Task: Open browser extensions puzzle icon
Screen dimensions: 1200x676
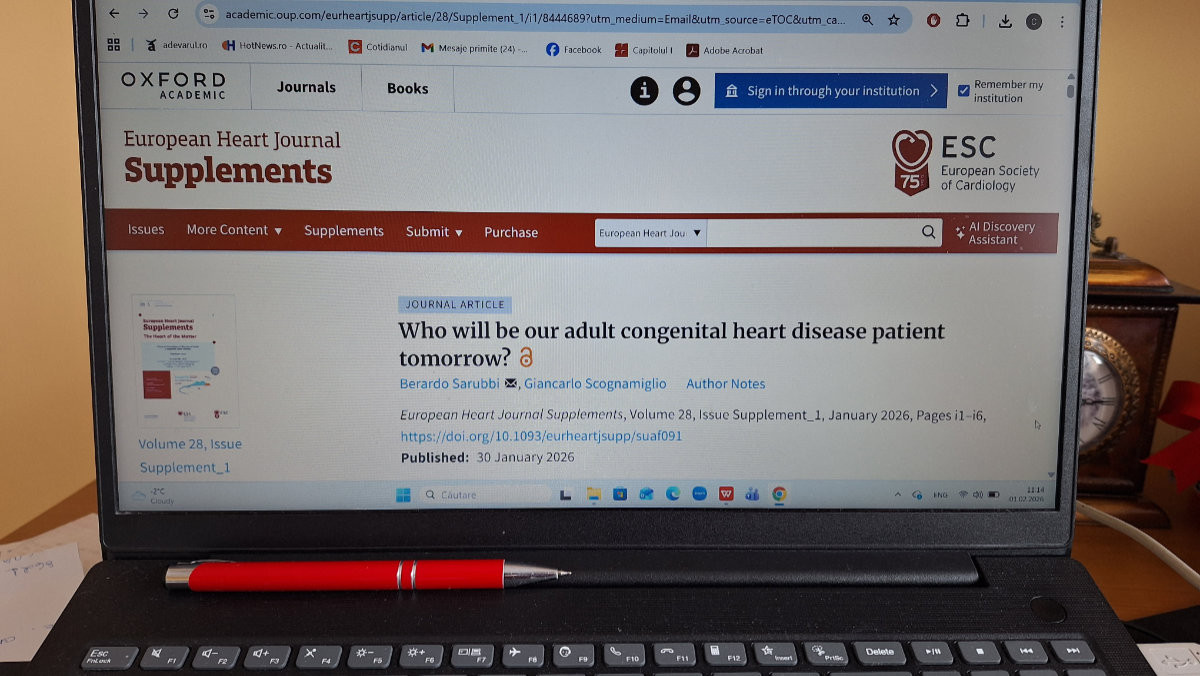Action: click(962, 20)
